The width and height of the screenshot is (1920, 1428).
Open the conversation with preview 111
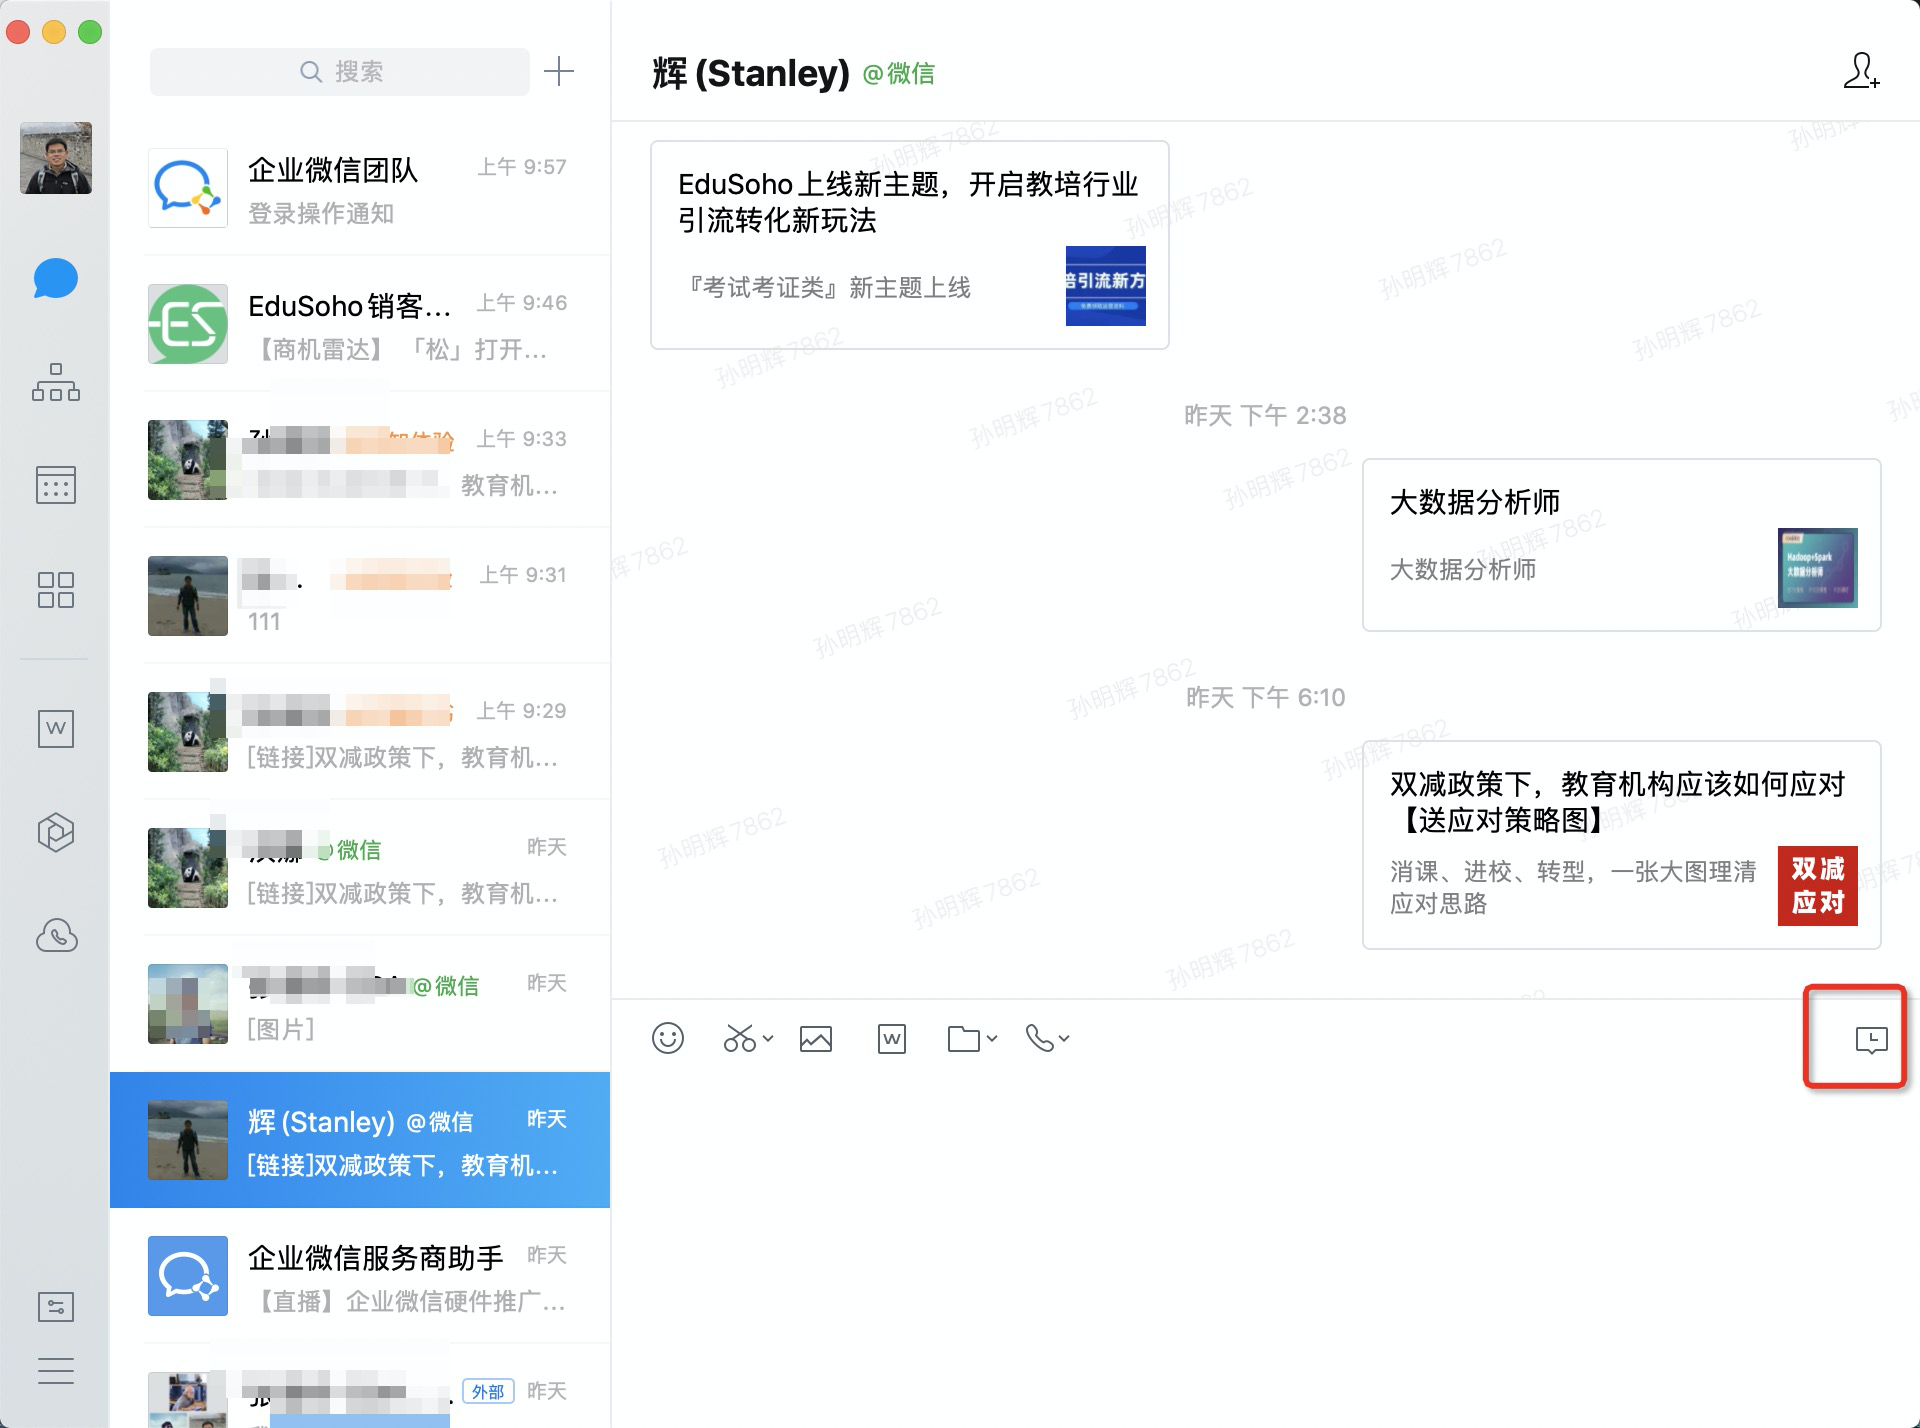360,596
